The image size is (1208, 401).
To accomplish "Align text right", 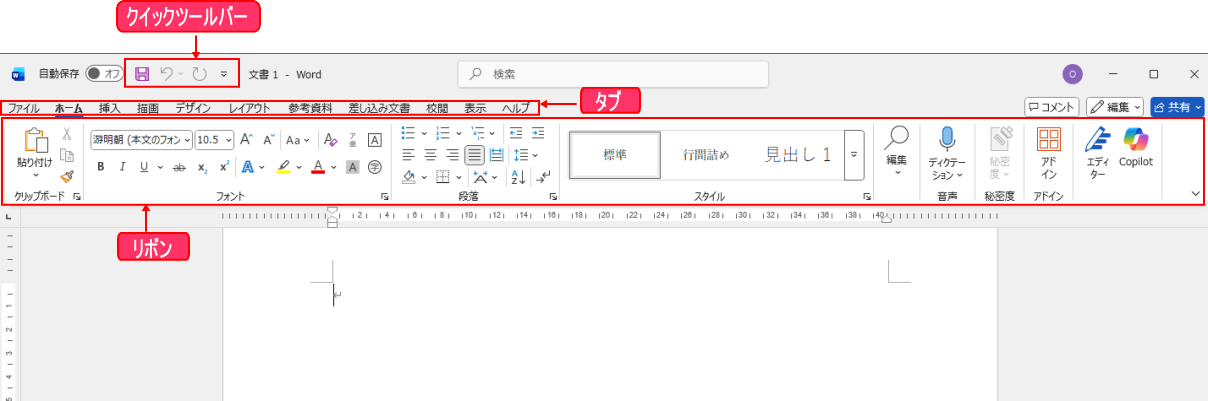I will pyautogui.click(x=452, y=155).
